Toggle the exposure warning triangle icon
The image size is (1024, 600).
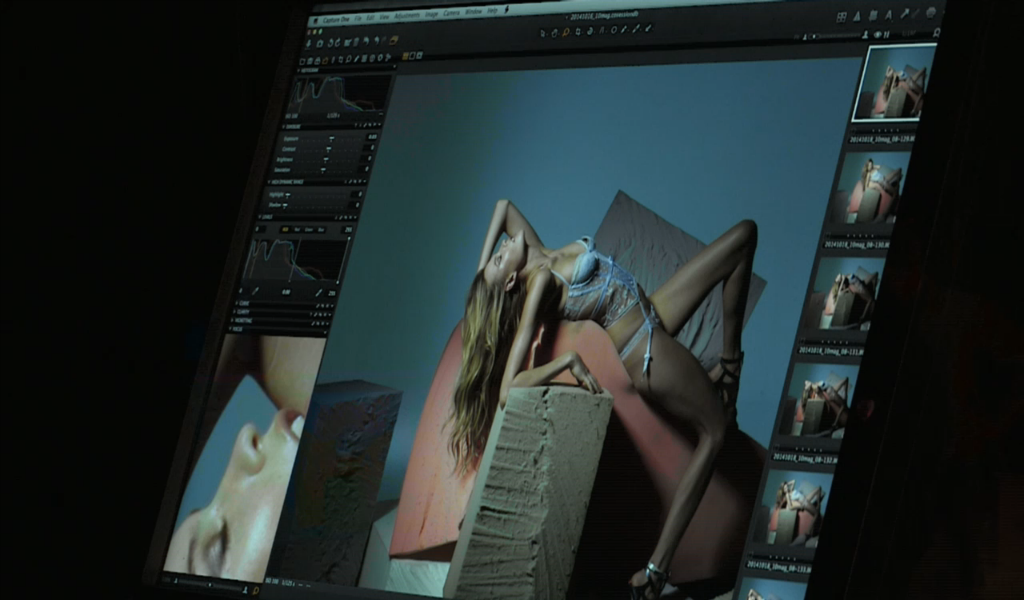click(x=857, y=16)
